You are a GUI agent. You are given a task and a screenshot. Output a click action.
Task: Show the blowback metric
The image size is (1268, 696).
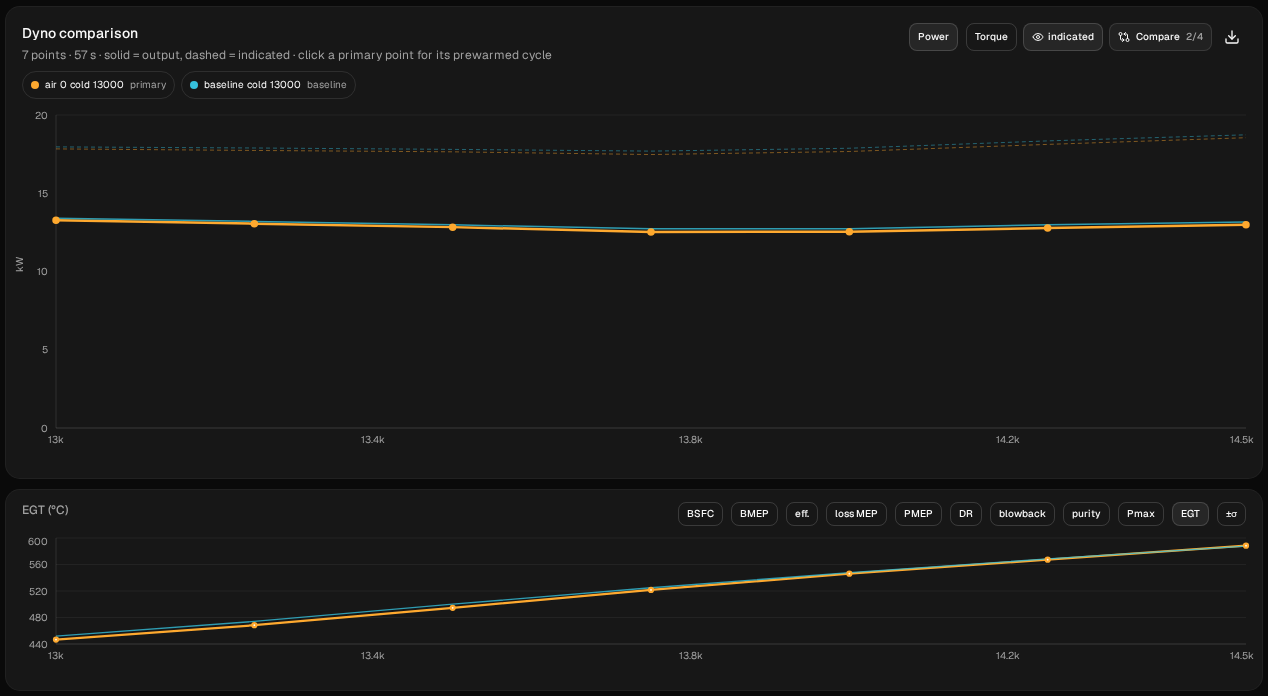[x=1022, y=514]
